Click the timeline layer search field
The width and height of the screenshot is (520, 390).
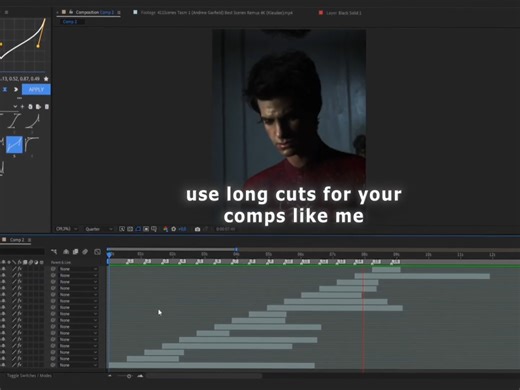pyautogui.click(x=22, y=252)
